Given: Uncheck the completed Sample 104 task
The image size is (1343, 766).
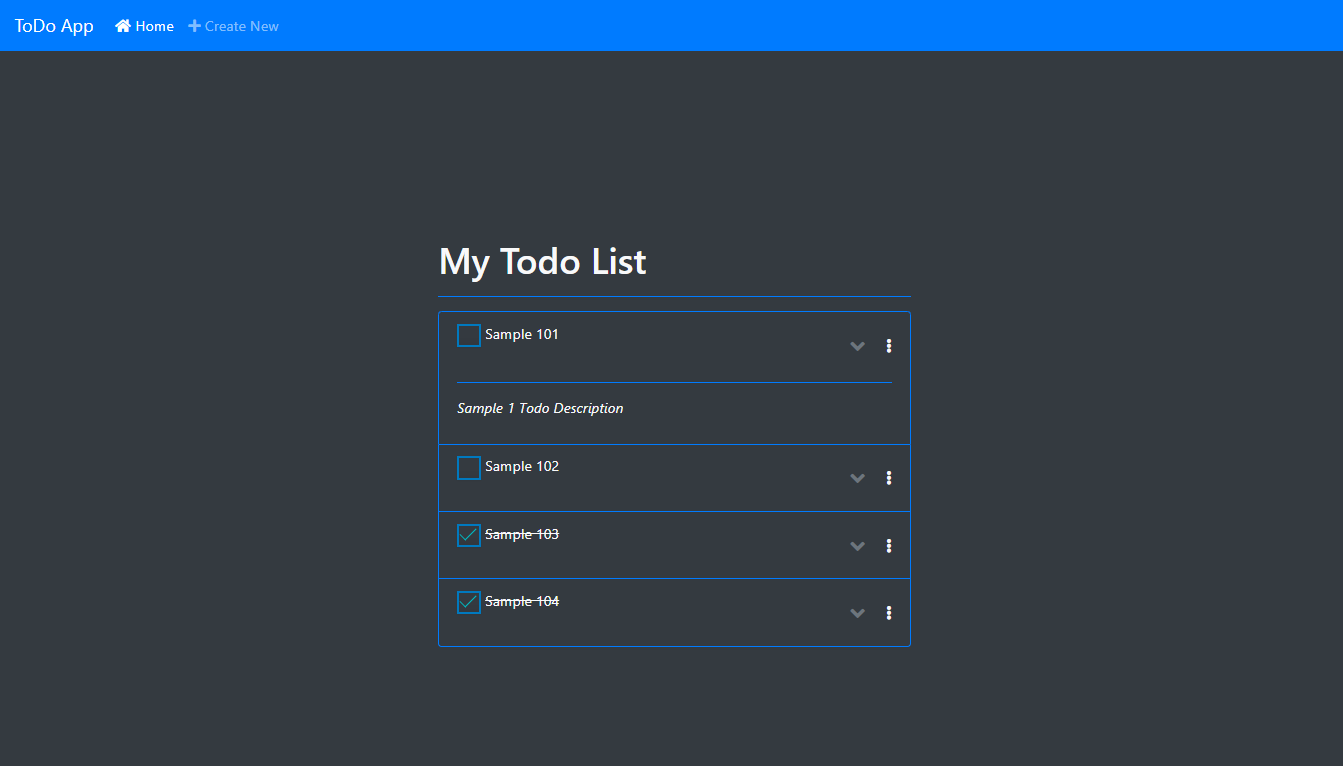Looking at the screenshot, I should pos(468,601).
